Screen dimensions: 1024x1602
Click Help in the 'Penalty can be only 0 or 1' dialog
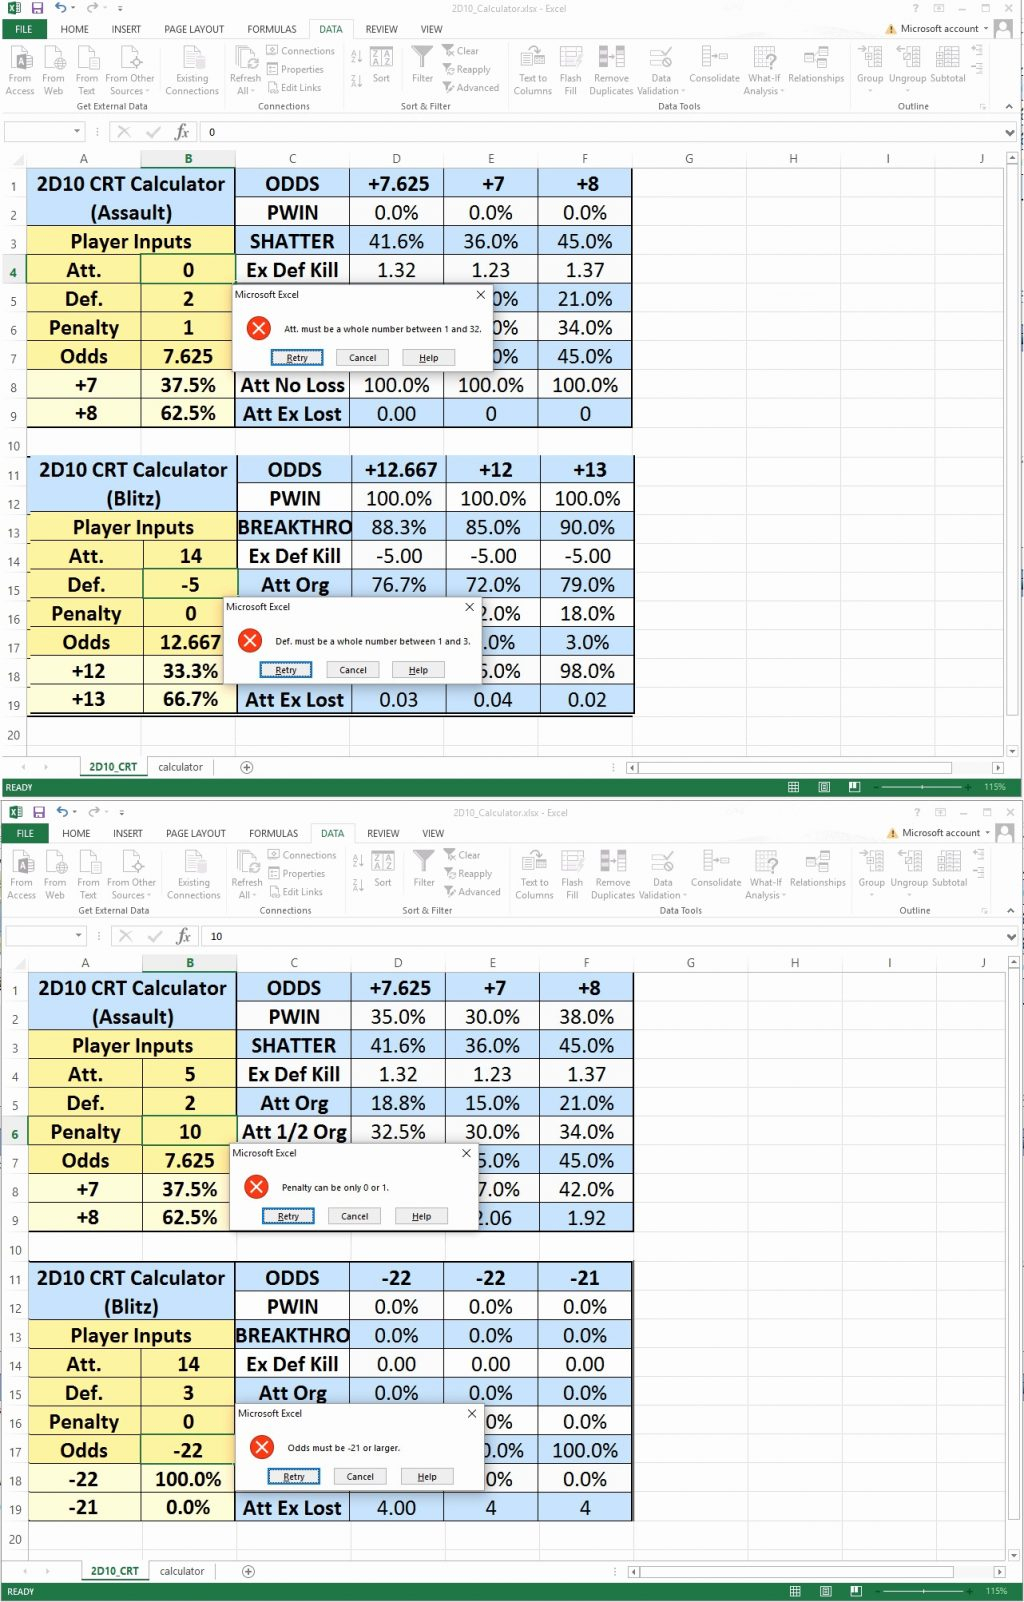[x=421, y=1216]
